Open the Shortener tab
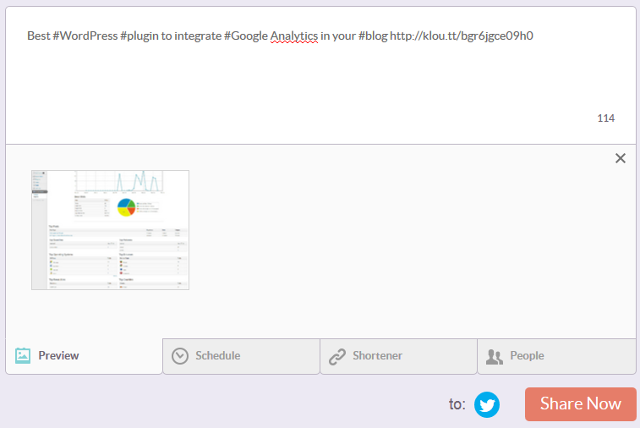Image resolution: width=640 pixels, height=428 pixels. click(x=399, y=356)
